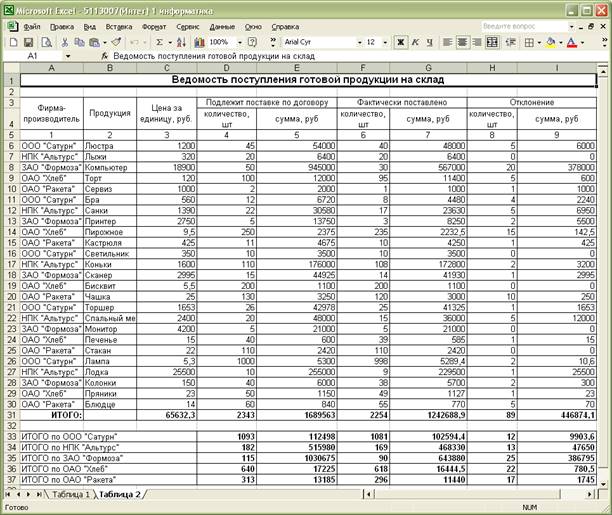This screenshot has width=612, height=515.
Task: Go to next sheet tab navigation arrow
Action: tap(28, 494)
